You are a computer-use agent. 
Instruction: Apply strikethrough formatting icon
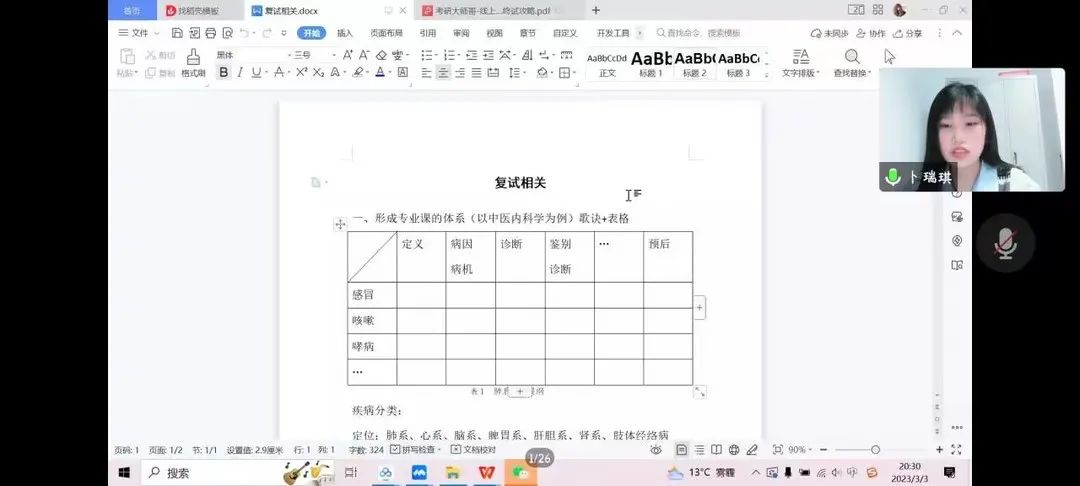click(279, 72)
